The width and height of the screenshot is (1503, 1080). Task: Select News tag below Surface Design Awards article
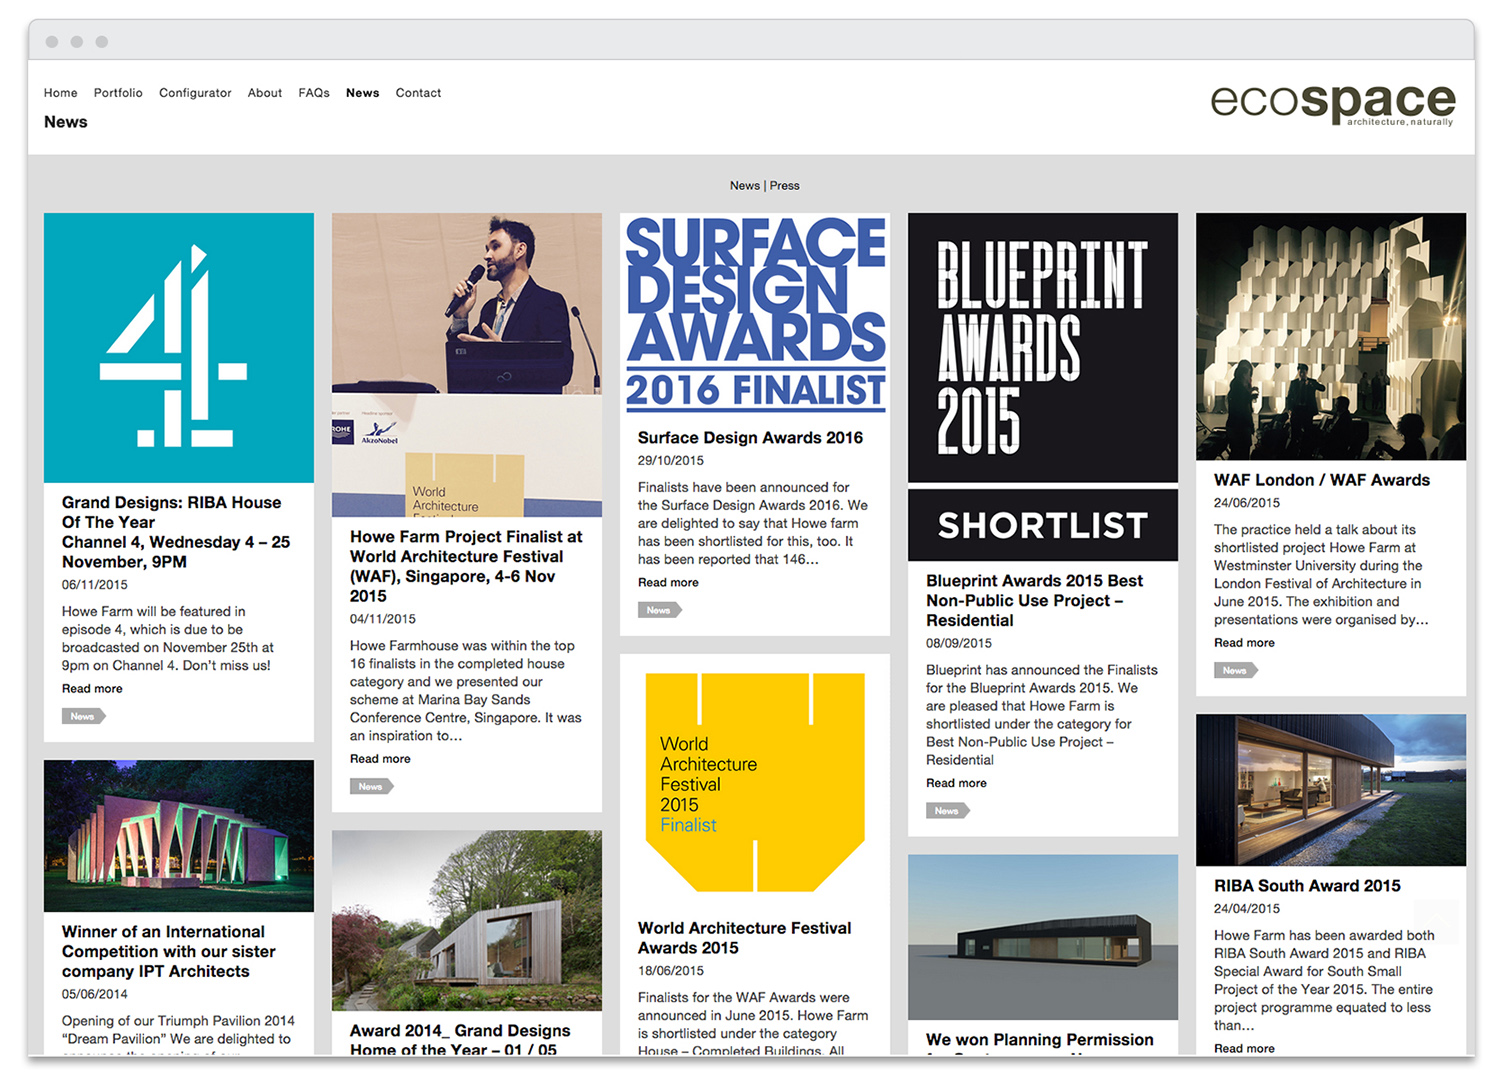(659, 610)
